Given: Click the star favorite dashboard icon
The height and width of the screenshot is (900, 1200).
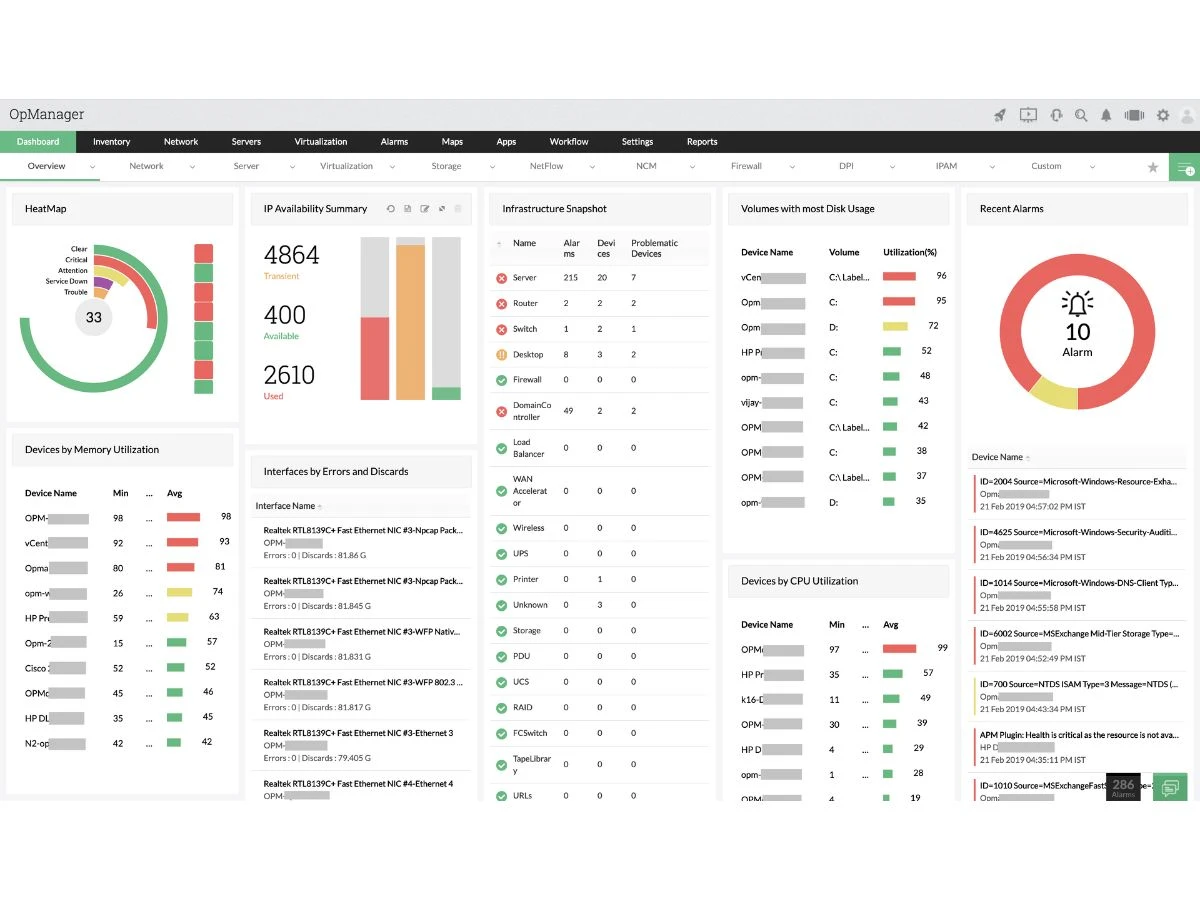Looking at the screenshot, I should click(1153, 167).
